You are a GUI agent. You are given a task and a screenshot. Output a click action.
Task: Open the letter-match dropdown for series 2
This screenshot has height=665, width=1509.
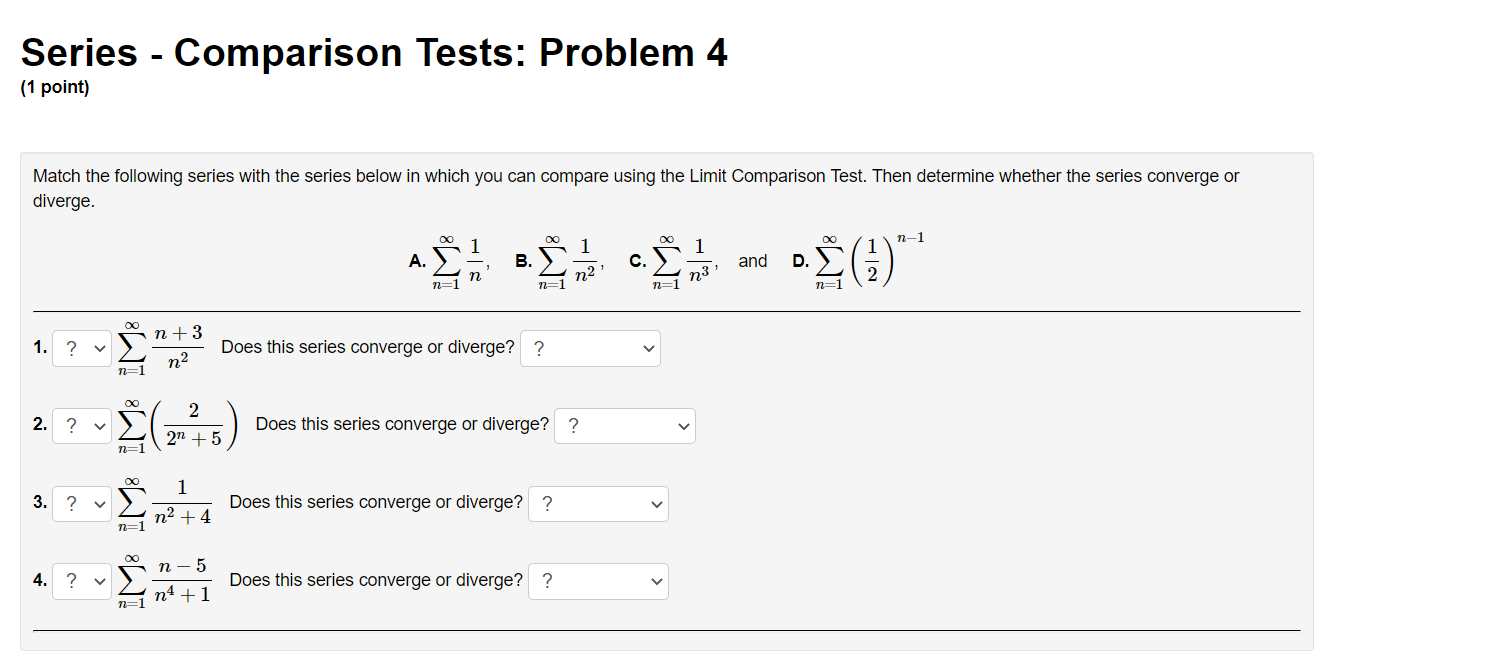pos(81,425)
